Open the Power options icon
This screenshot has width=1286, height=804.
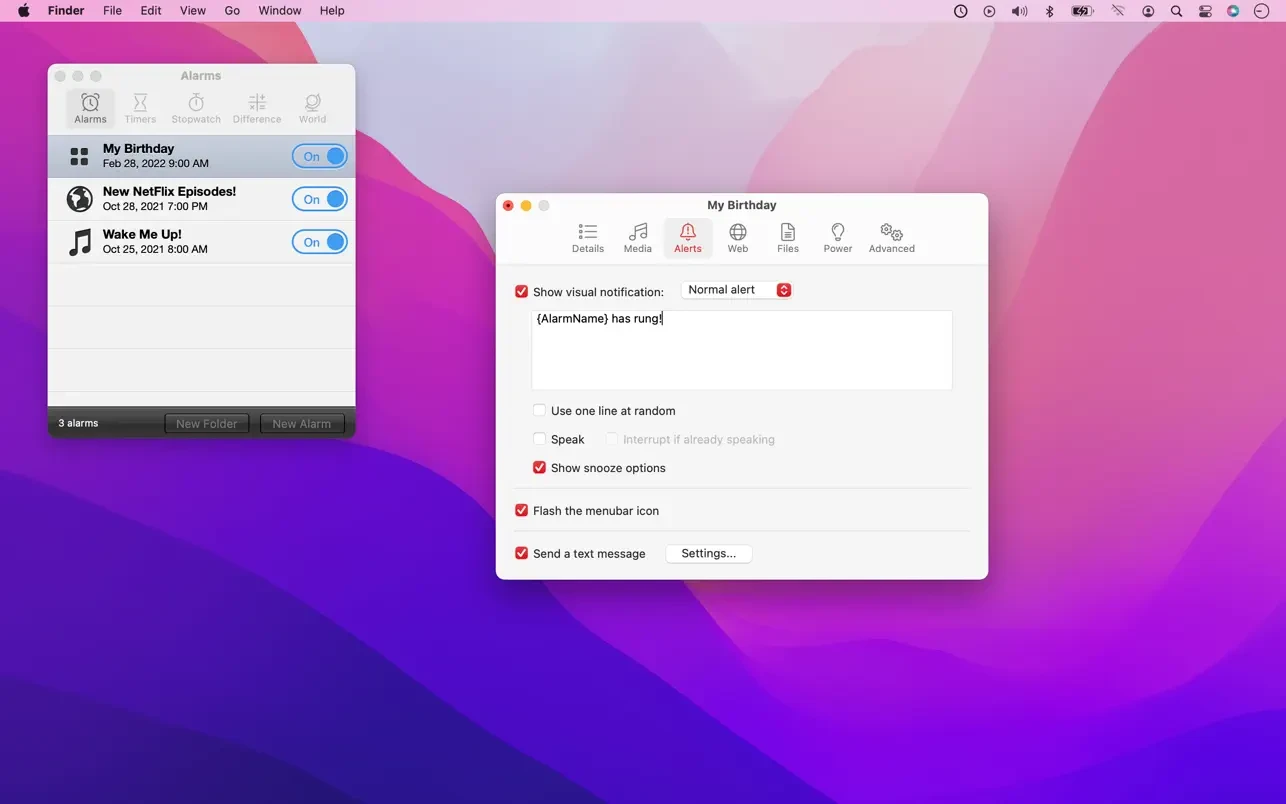pos(838,238)
